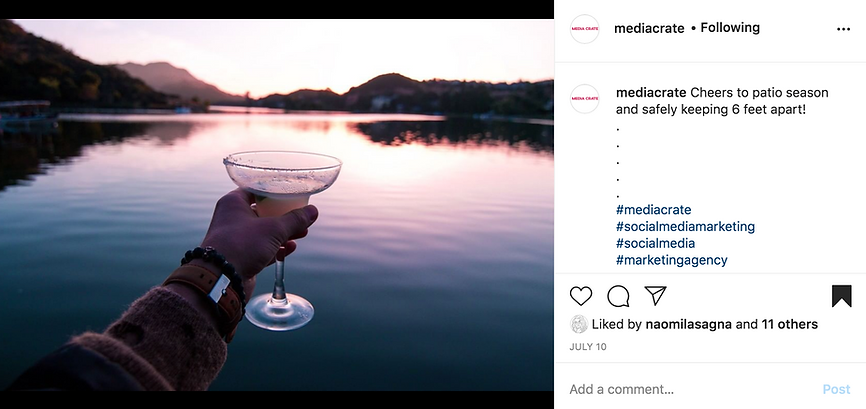Open the #socialmediamarketing hashtag
The image size is (866, 409).
[x=685, y=227]
